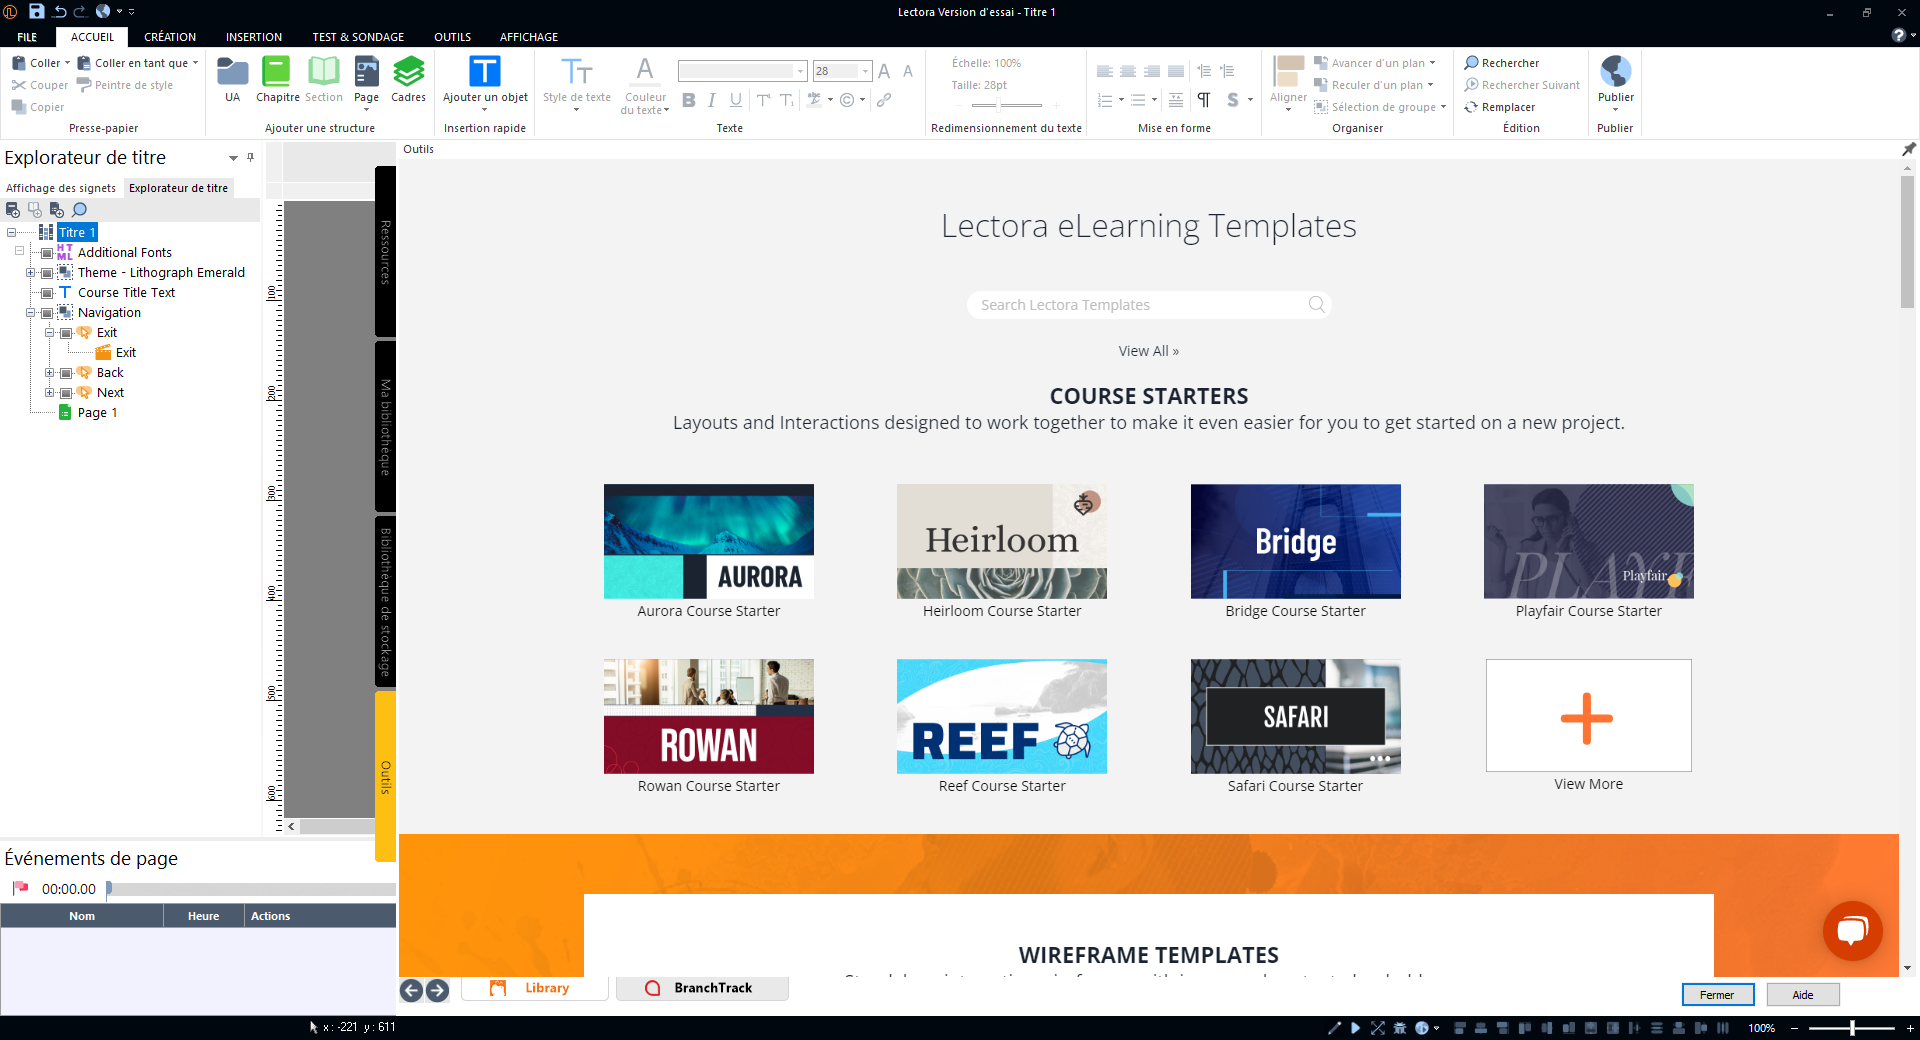The image size is (1920, 1040).
Task: Open the CRÉATION ribbon tab
Action: pos(170,37)
